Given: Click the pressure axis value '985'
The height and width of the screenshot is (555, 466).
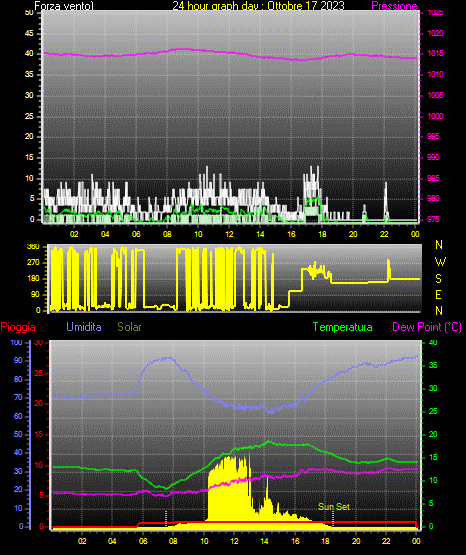Looking at the screenshot, I should coord(433,178).
